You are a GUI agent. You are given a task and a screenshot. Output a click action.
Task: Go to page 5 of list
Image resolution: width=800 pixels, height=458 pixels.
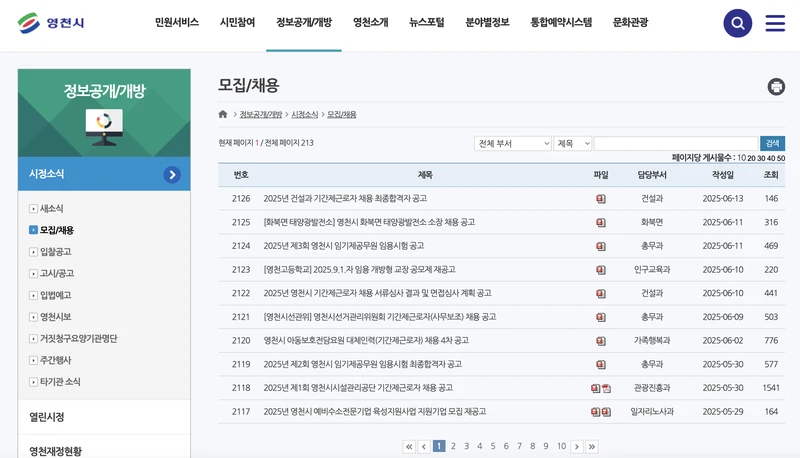(x=493, y=446)
